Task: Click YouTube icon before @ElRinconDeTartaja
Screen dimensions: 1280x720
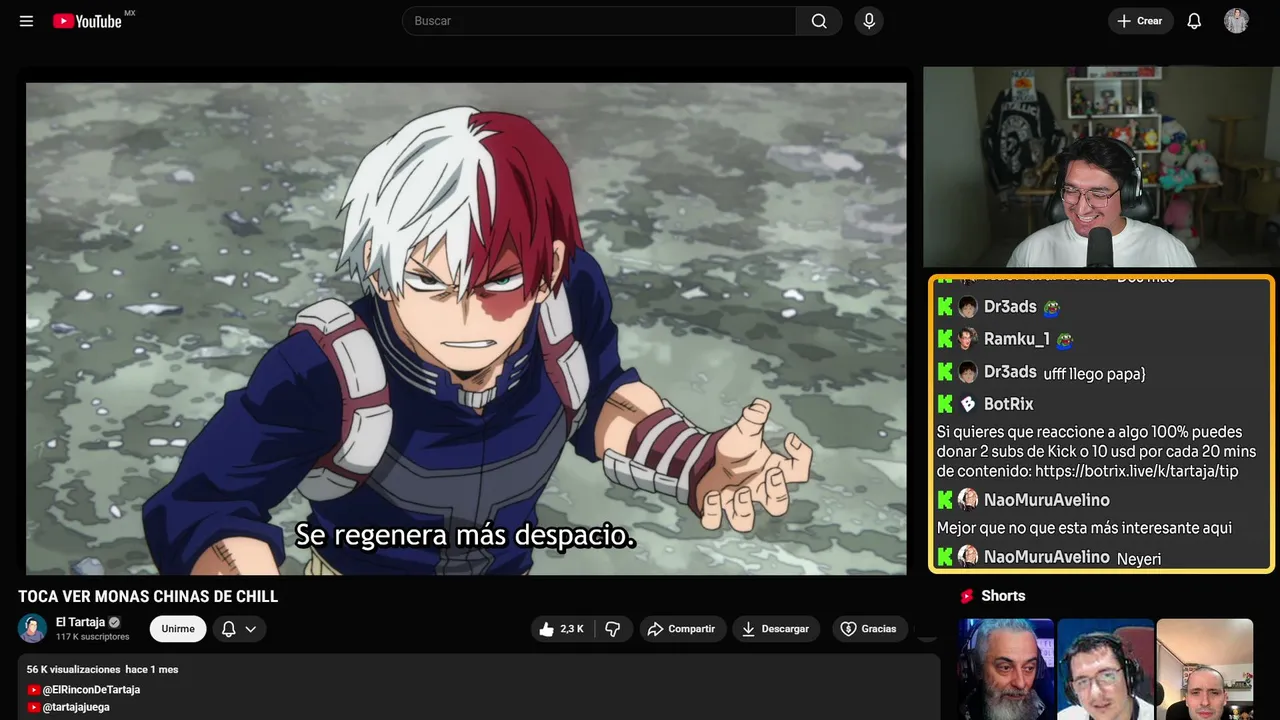Action: pos(34,690)
